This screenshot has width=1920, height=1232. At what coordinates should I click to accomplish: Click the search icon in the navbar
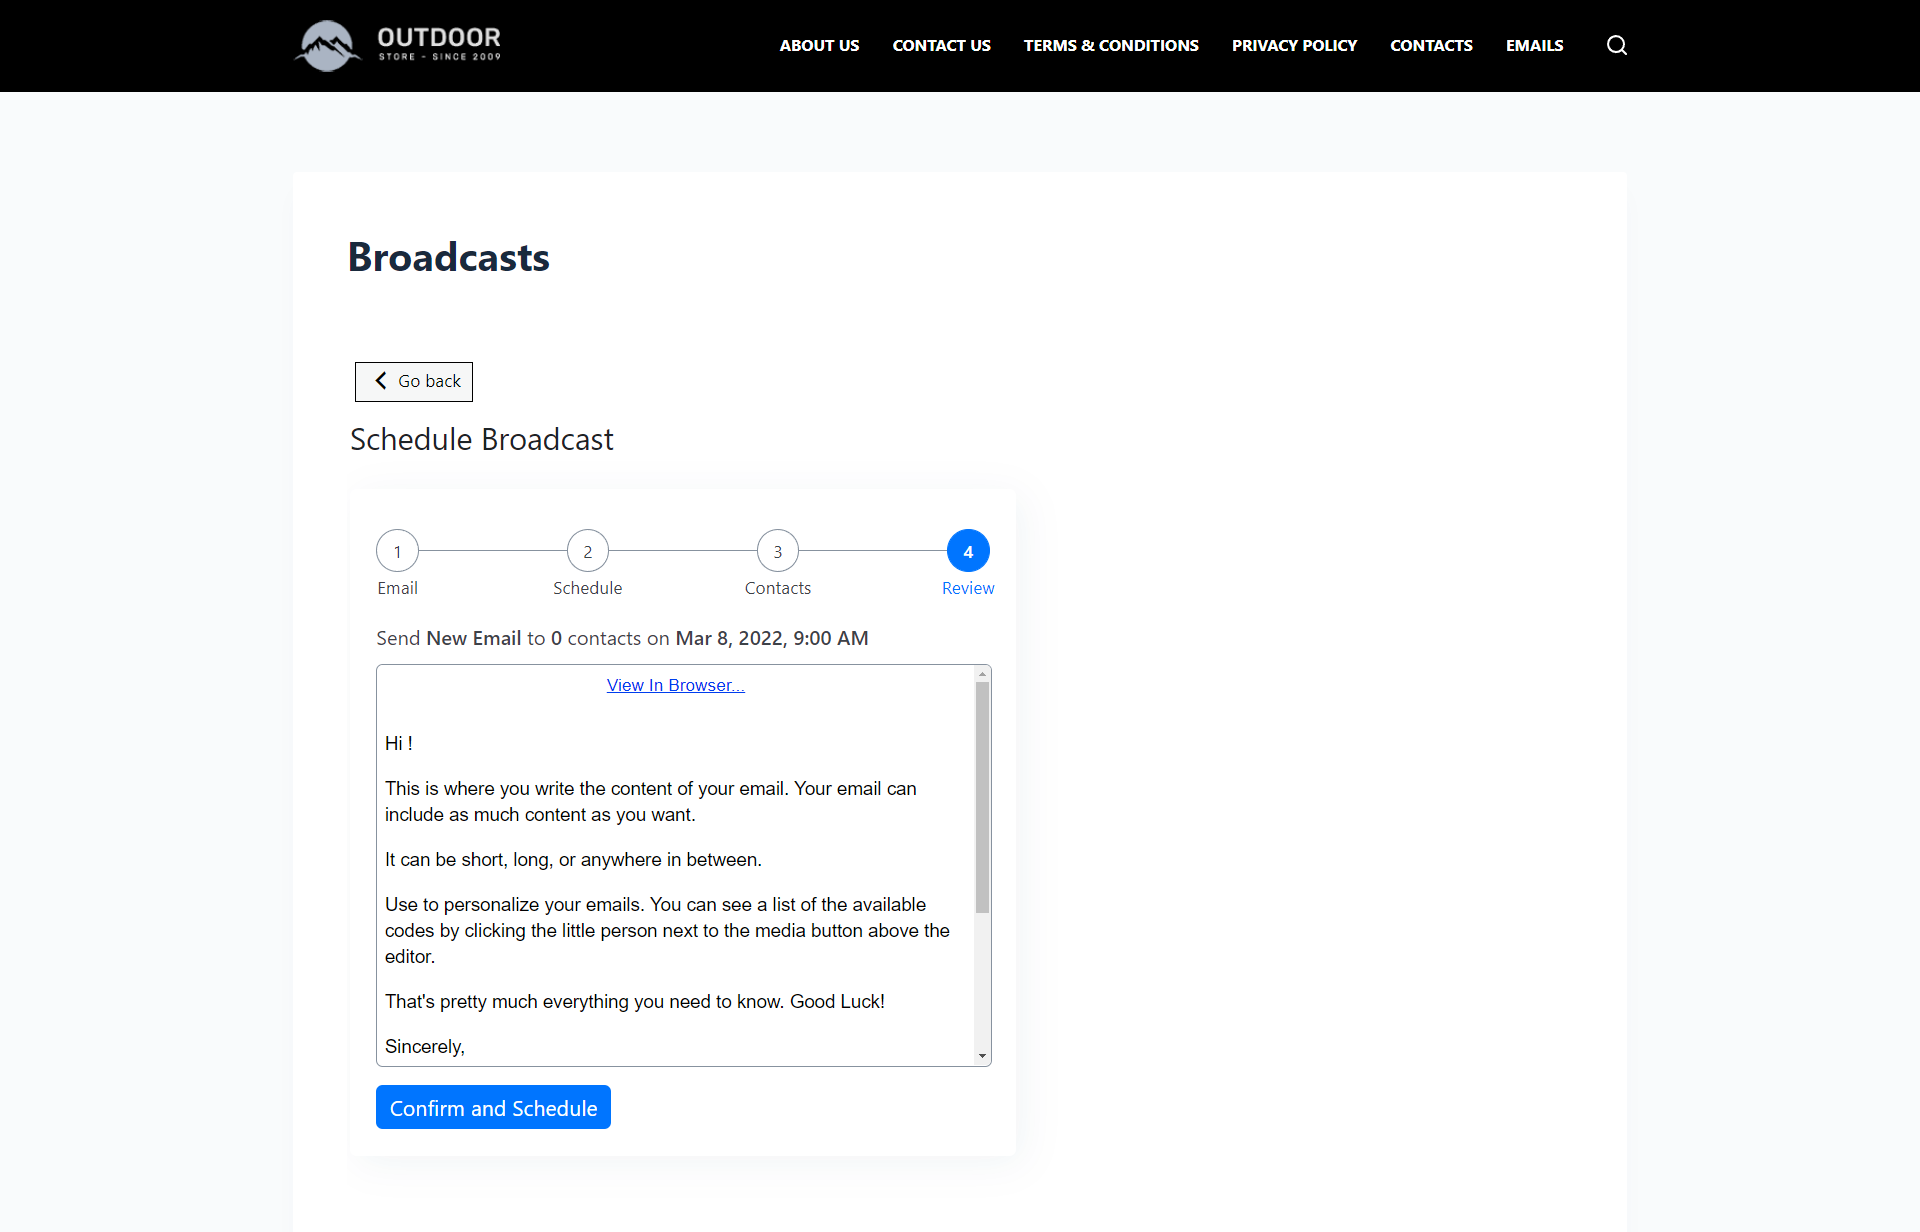pos(1616,45)
